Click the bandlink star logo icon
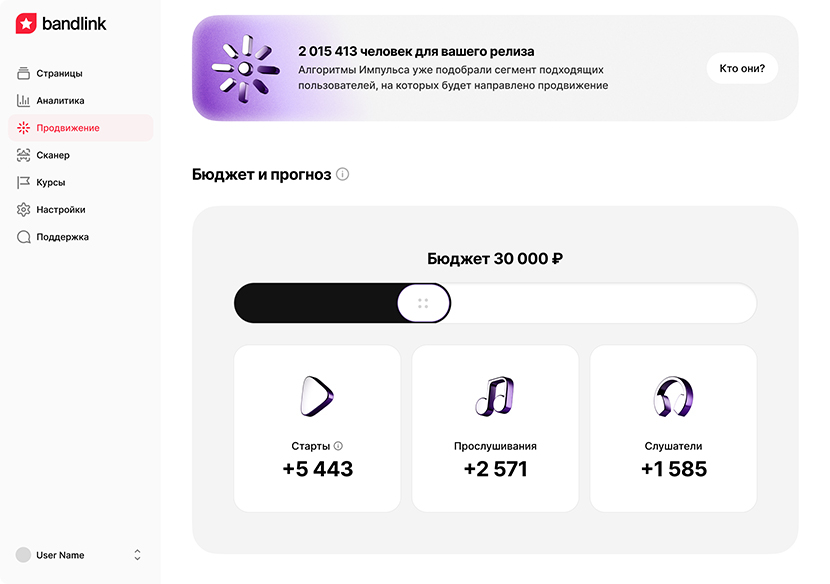Image resolution: width=830 pixels, height=584 pixels. 26,23
